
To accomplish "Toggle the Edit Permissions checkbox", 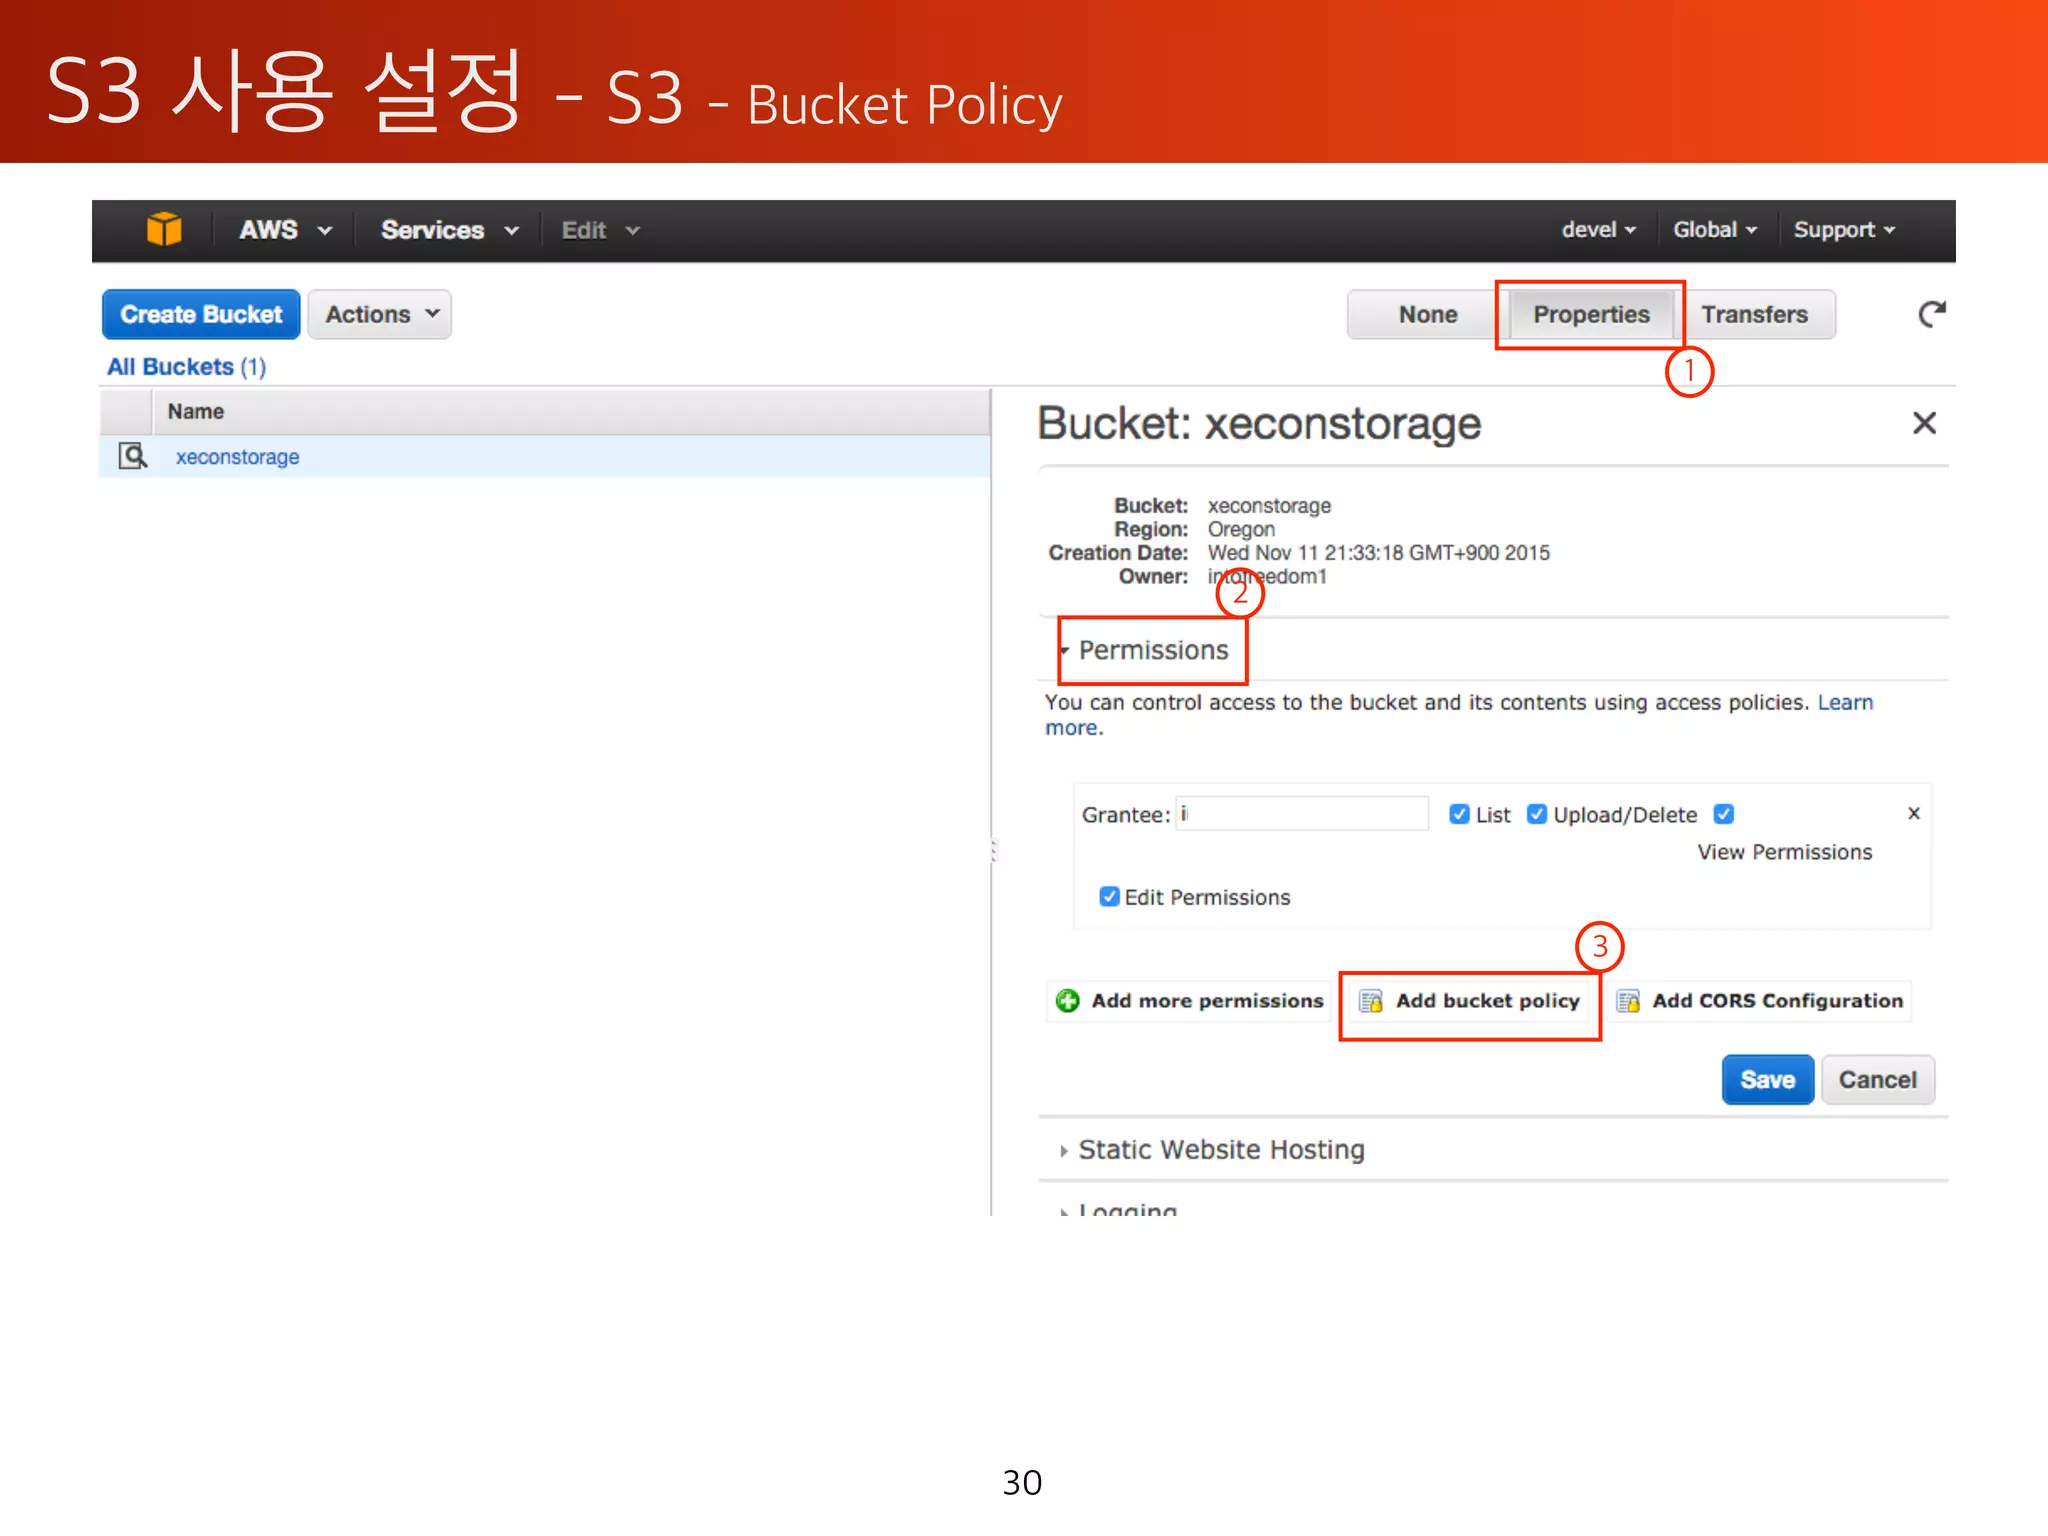I will tap(1109, 896).
